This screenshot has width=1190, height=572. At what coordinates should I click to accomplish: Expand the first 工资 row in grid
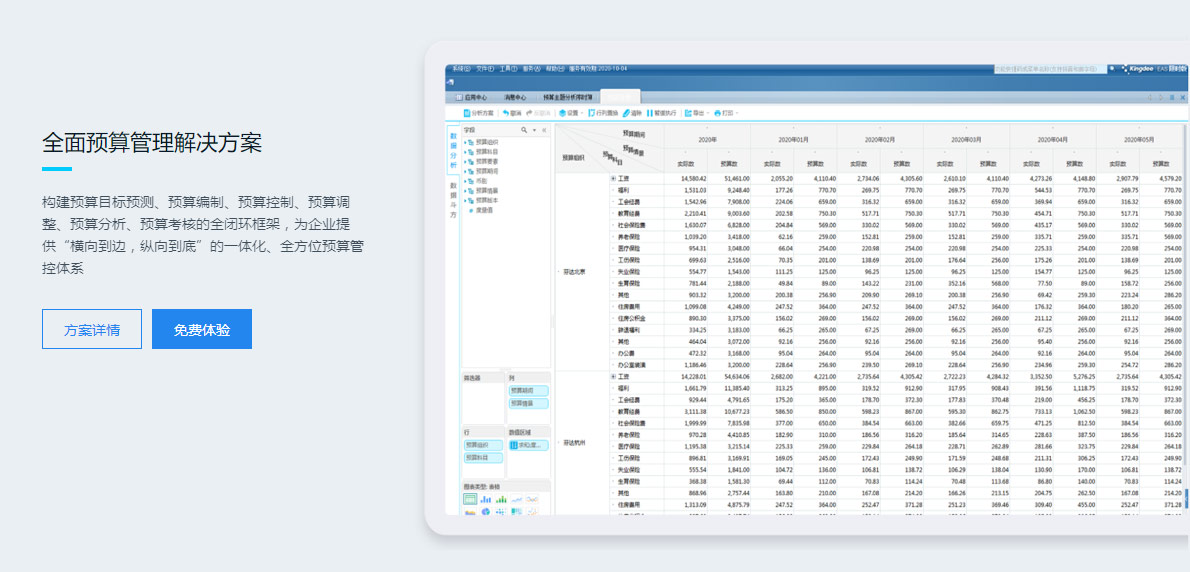pyautogui.click(x=613, y=178)
